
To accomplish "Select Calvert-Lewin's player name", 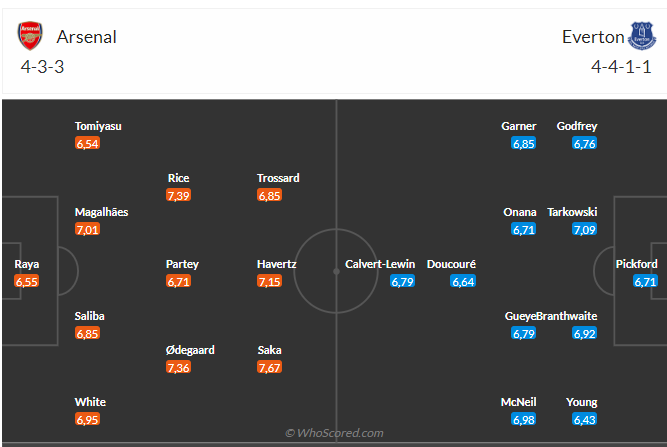I will tap(379, 264).
